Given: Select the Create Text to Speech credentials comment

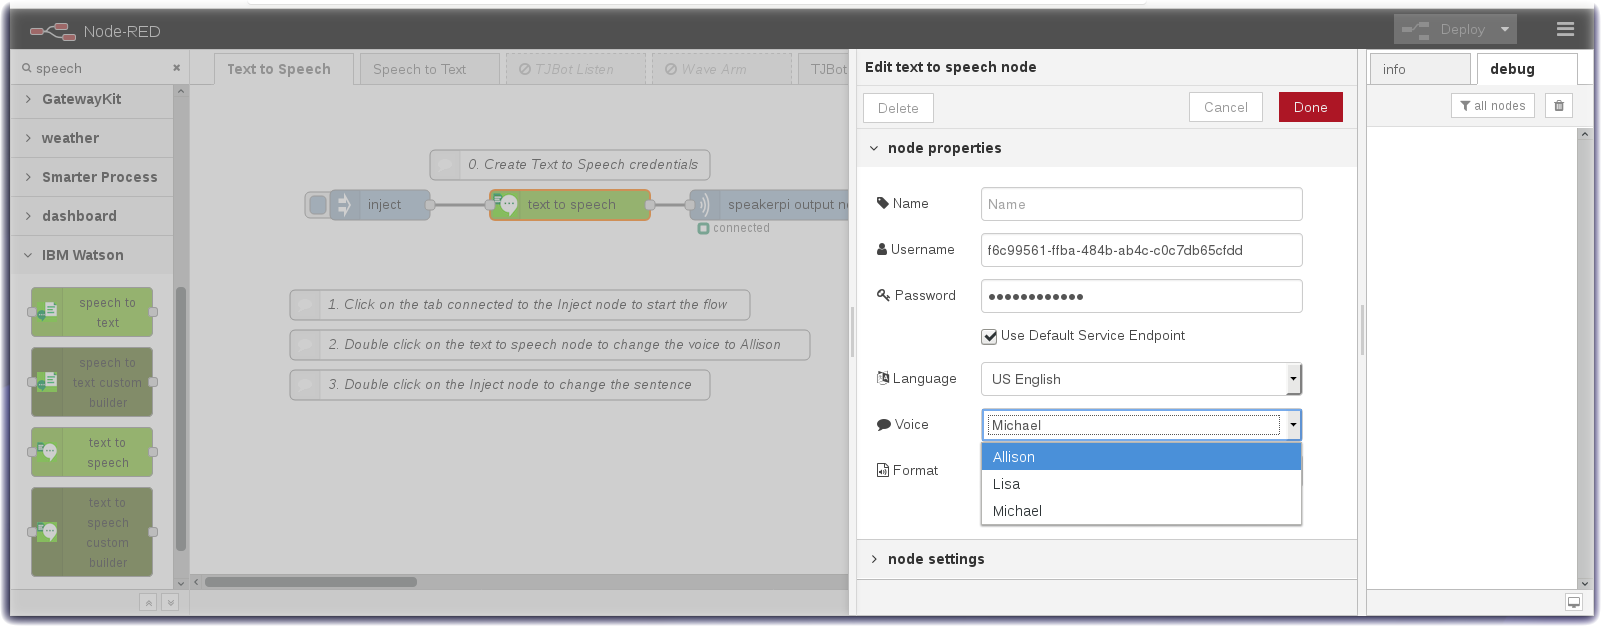Looking at the screenshot, I should [570, 165].
